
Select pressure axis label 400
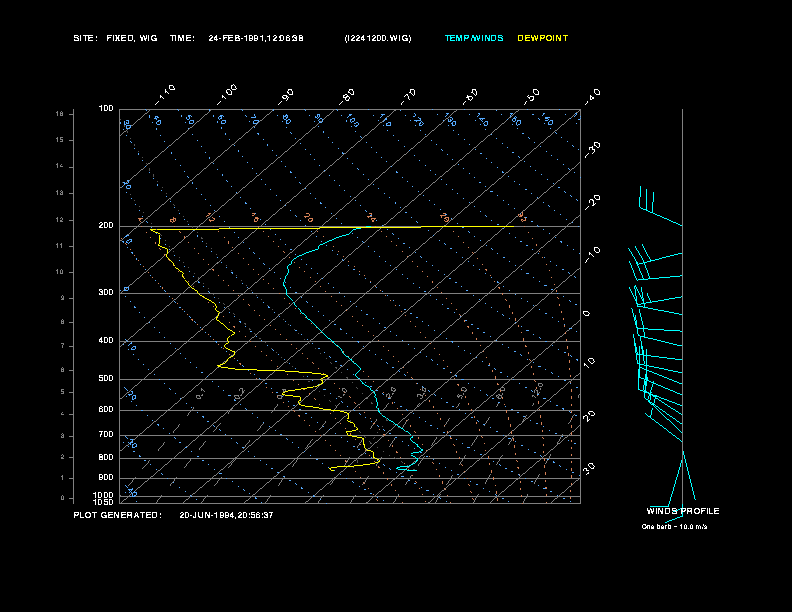(106, 340)
